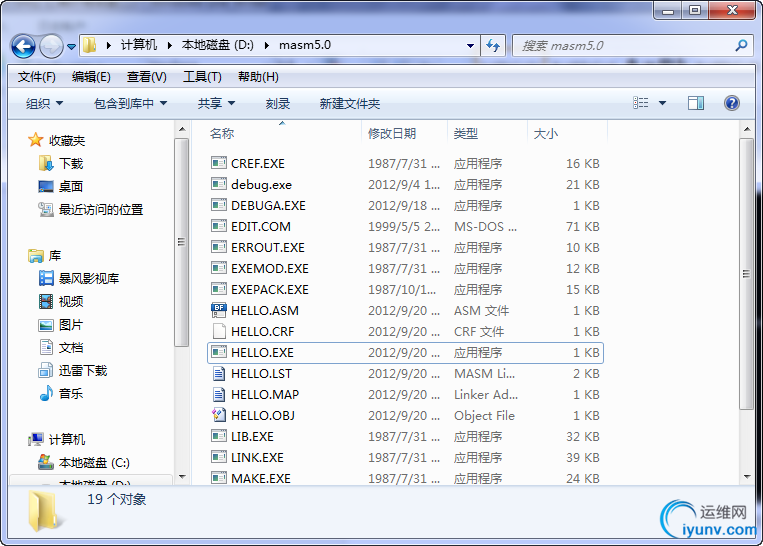
Task: Click the change view icon
Action: 640,103
